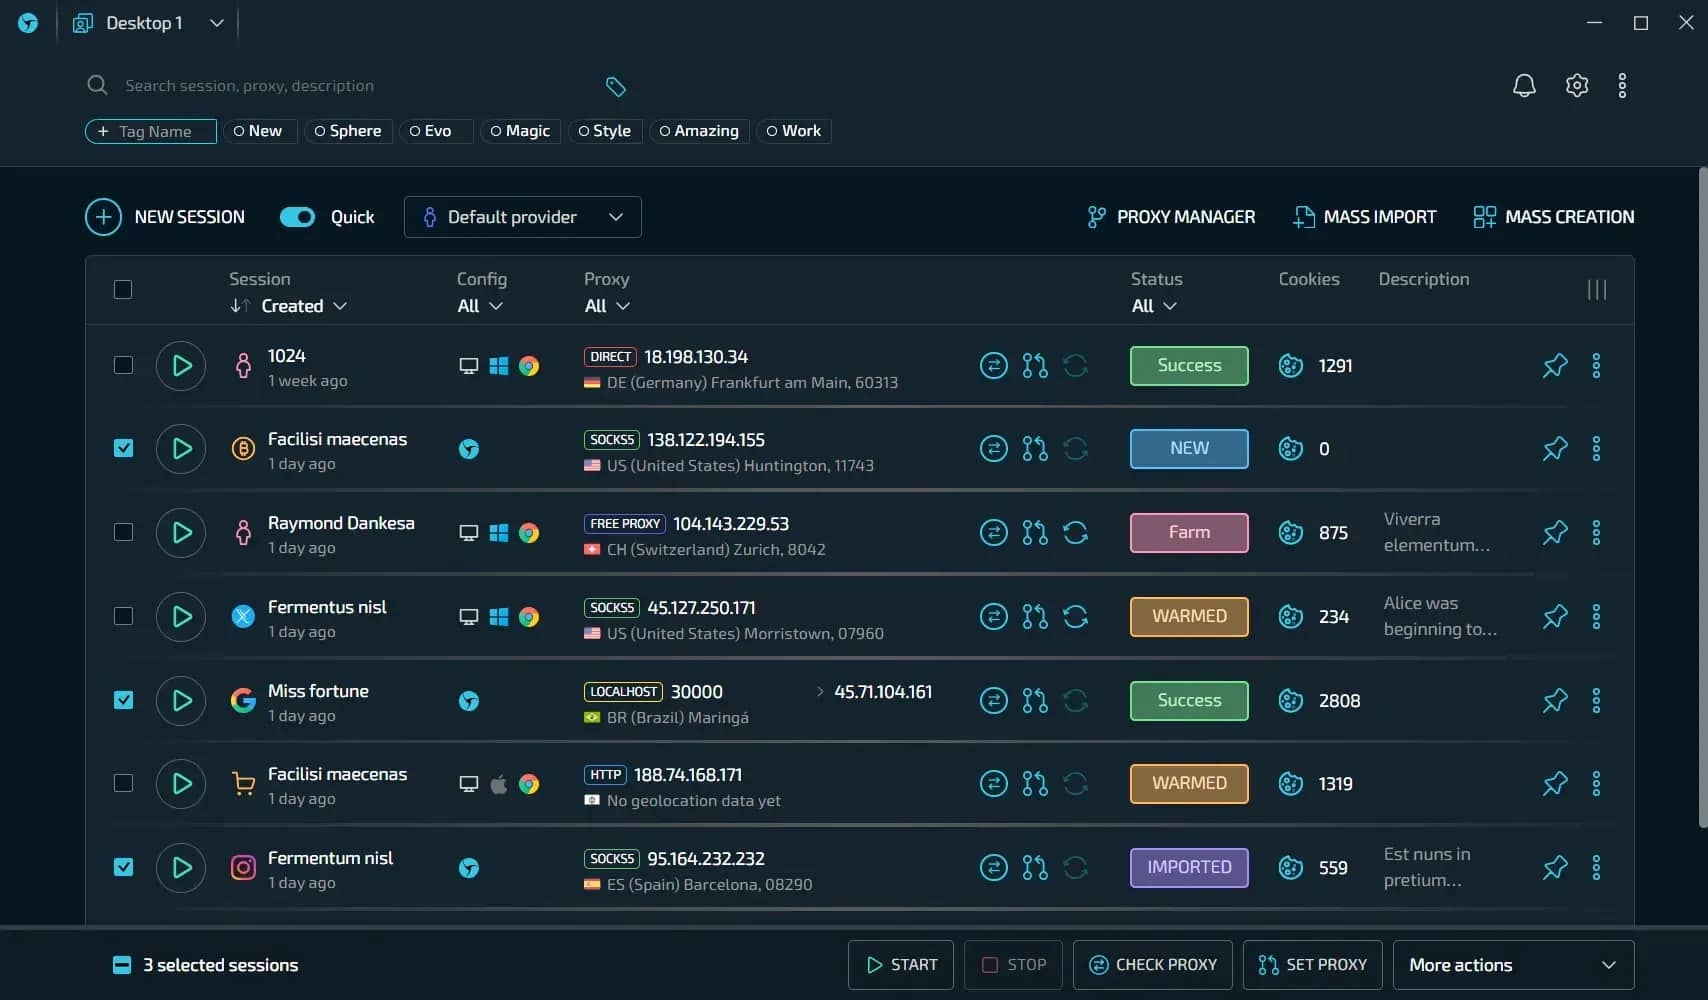Open the Proxy All filter dropdown
Viewport: 1708px width, 1000px height.
[x=607, y=306]
